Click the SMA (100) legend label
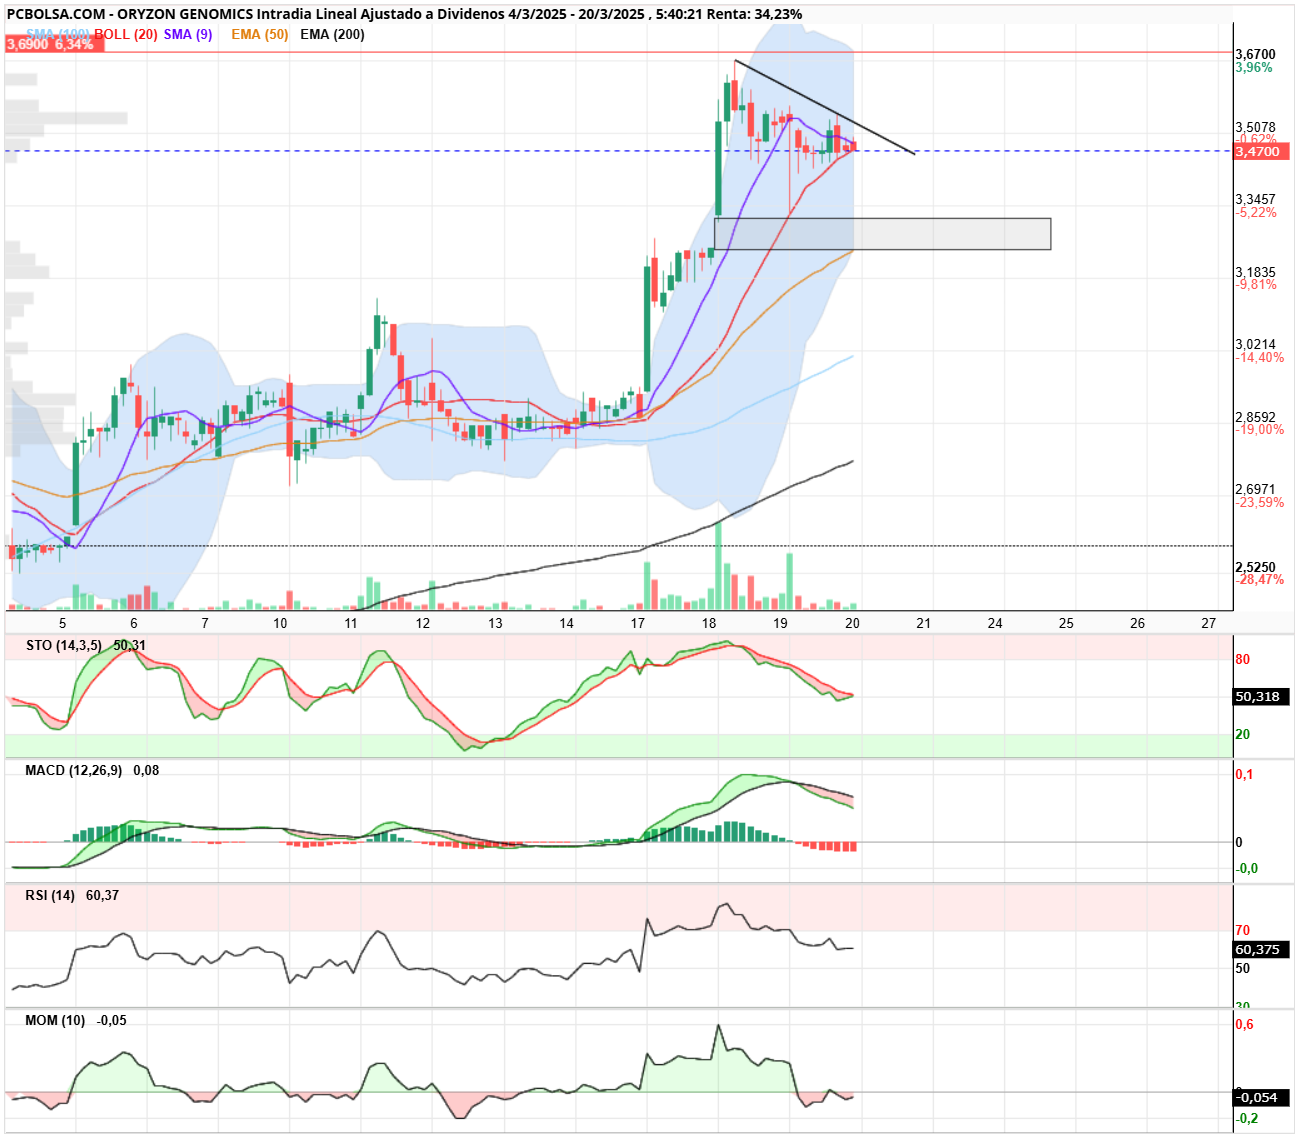This screenshot has height=1138, width=1299. 58,34
